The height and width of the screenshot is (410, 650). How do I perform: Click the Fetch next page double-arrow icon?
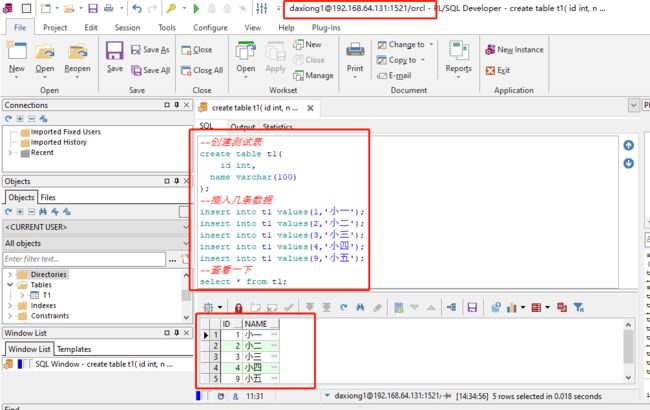click(310, 307)
